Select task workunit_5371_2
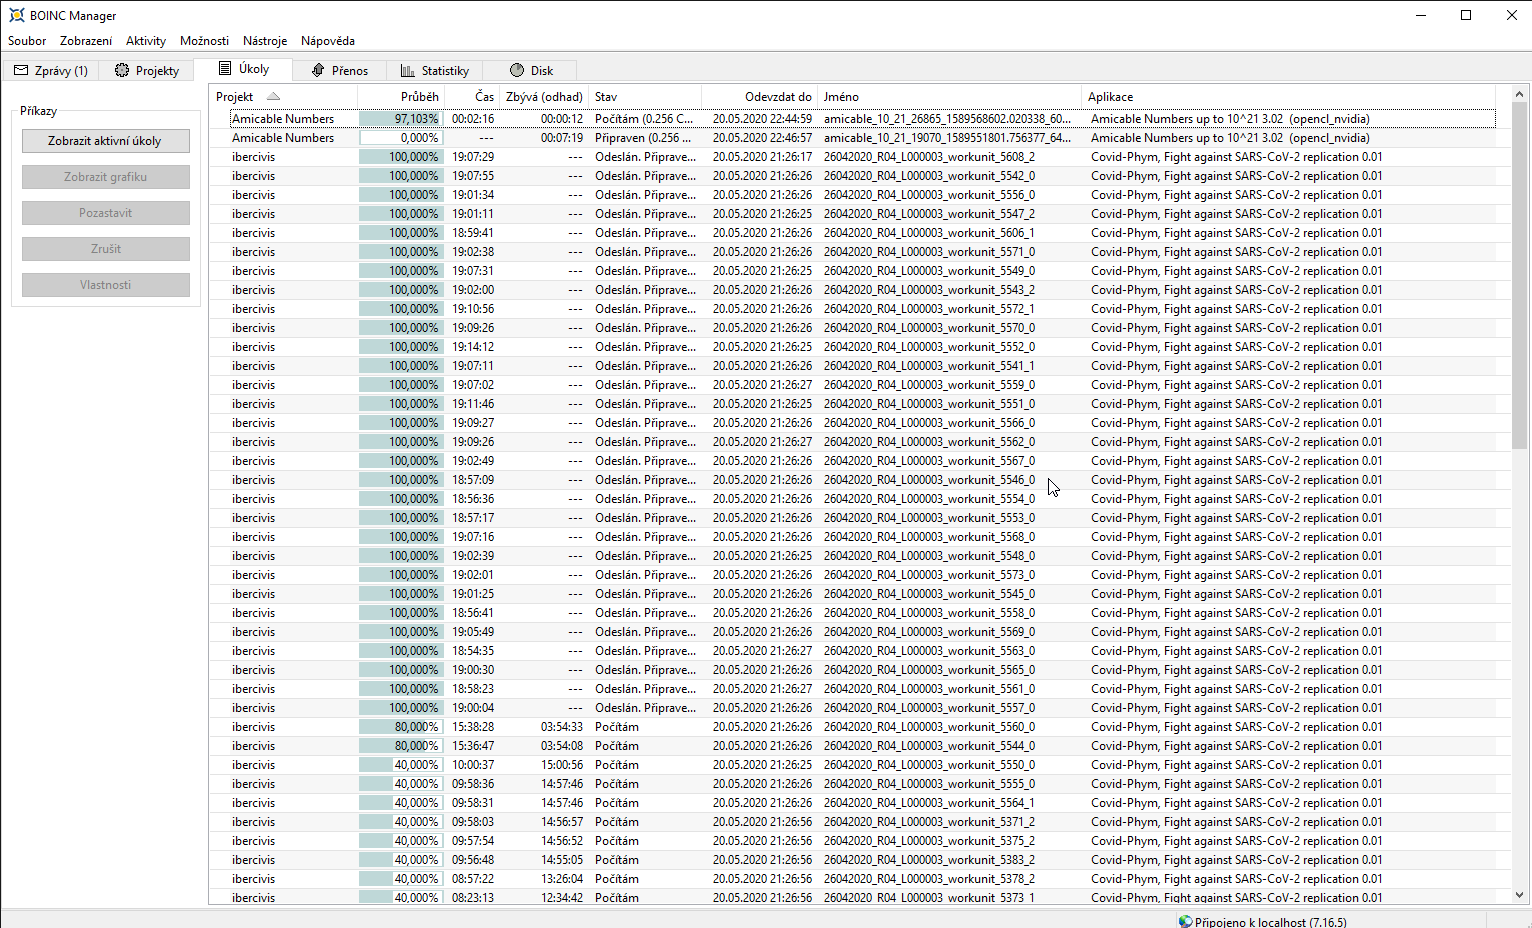 tap(929, 822)
